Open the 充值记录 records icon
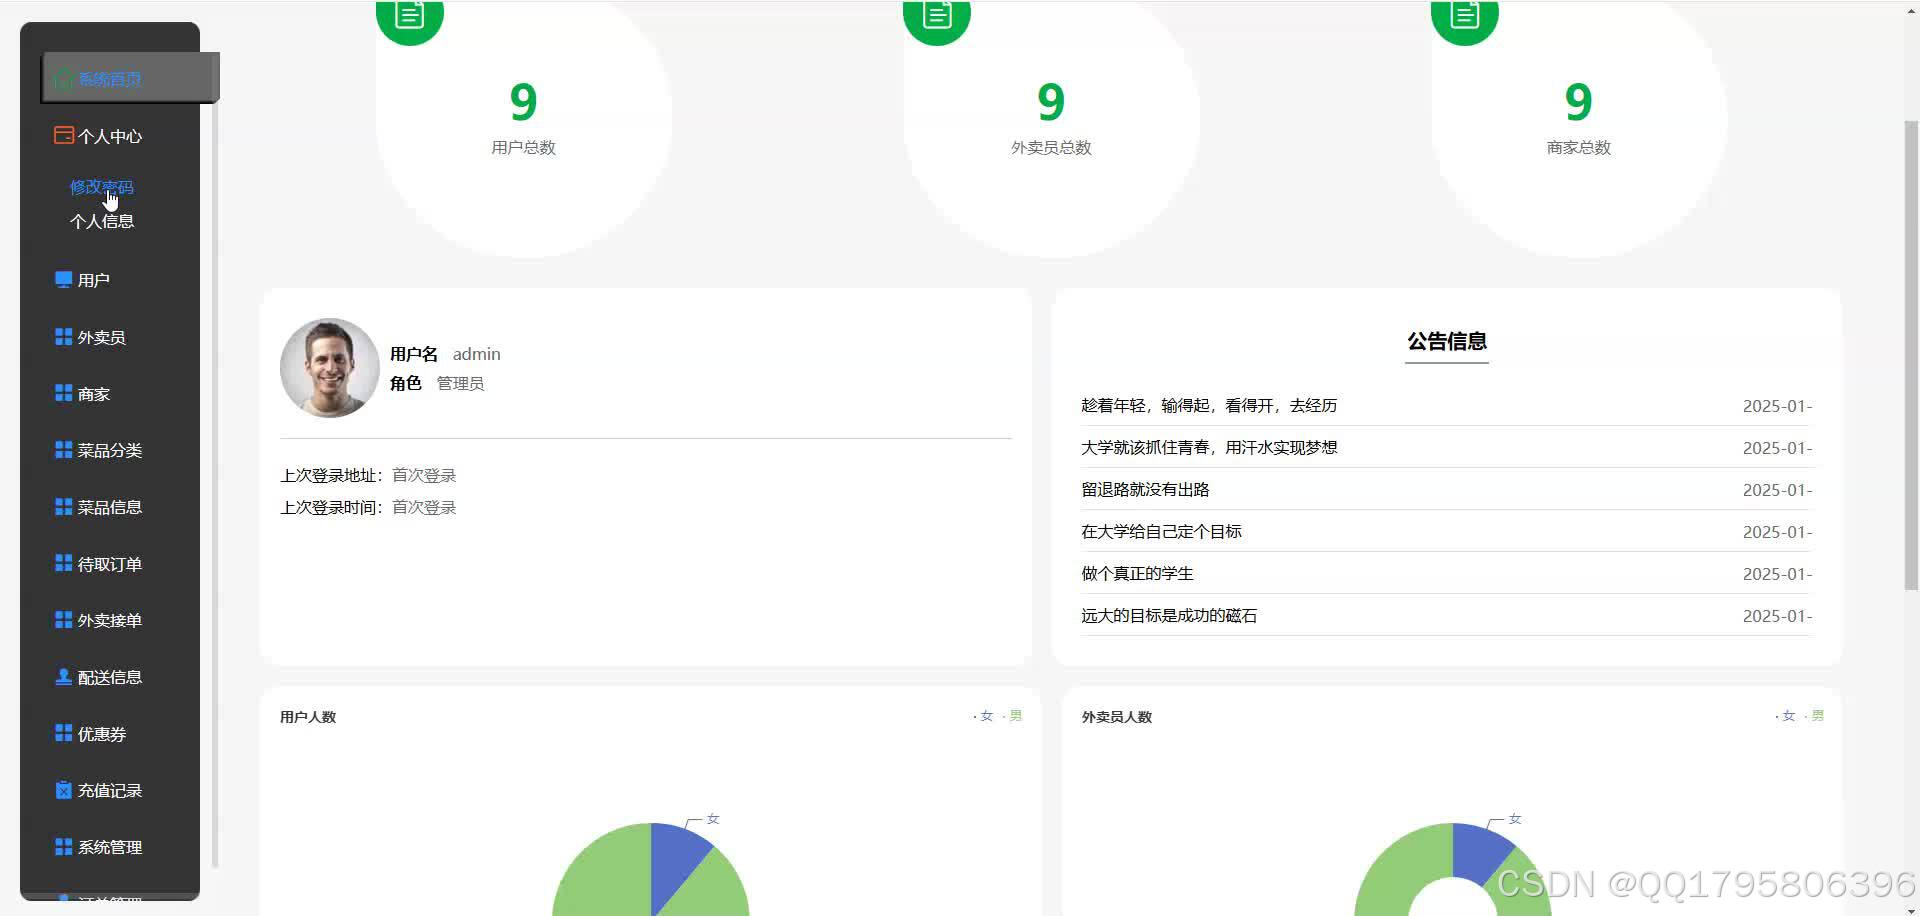Screen dimensions: 1920x916 [x=62, y=790]
